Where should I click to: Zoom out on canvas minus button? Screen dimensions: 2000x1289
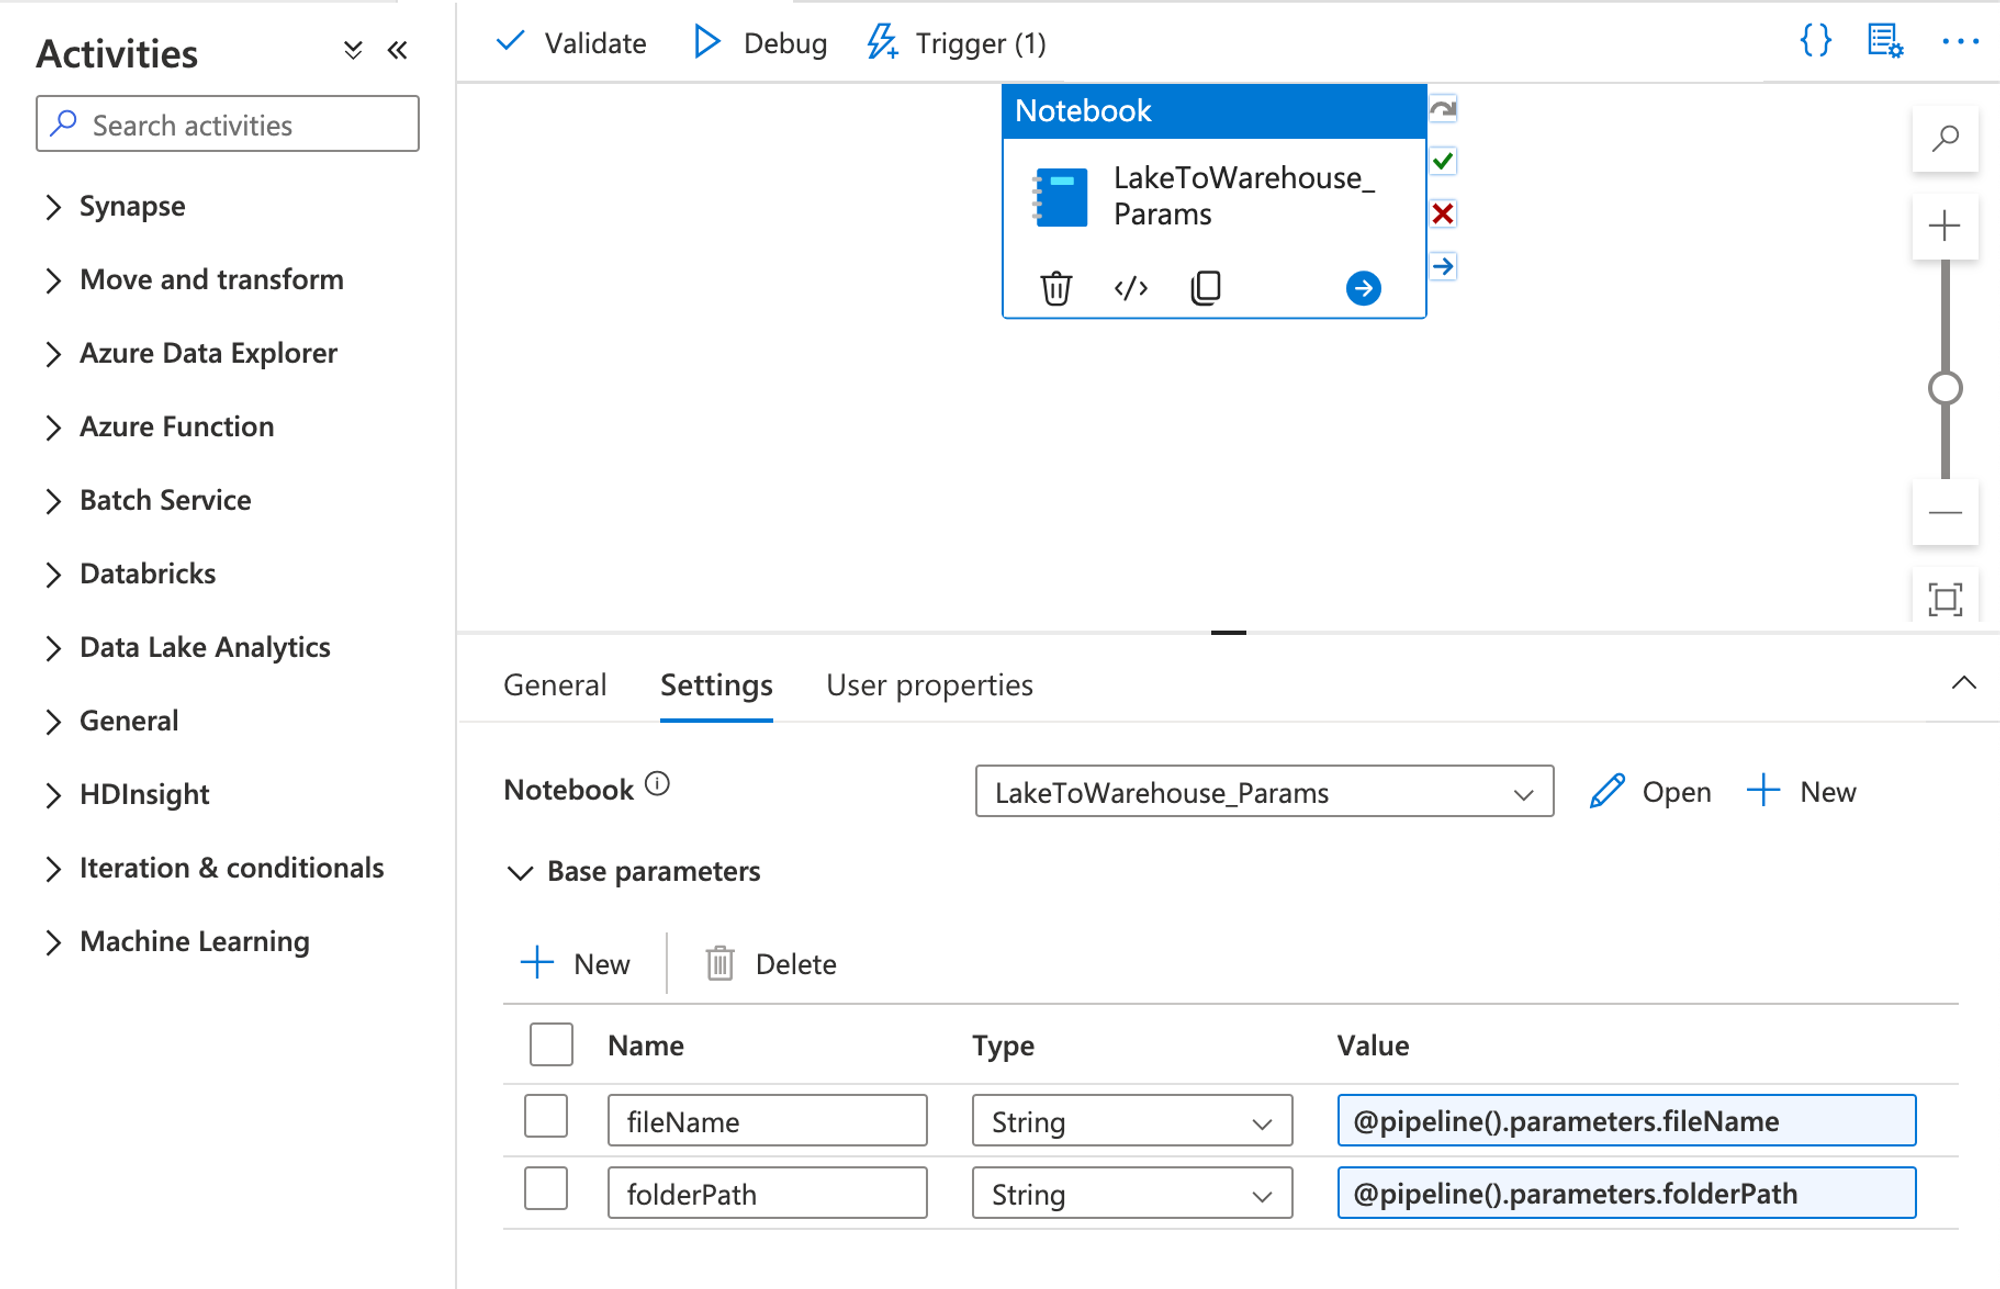click(1945, 513)
